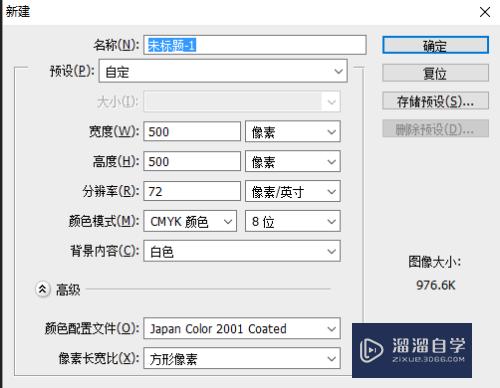The image size is (500, 388).
Task: Click the 颜色模式(M): label
Action: (x=104, y=221)
